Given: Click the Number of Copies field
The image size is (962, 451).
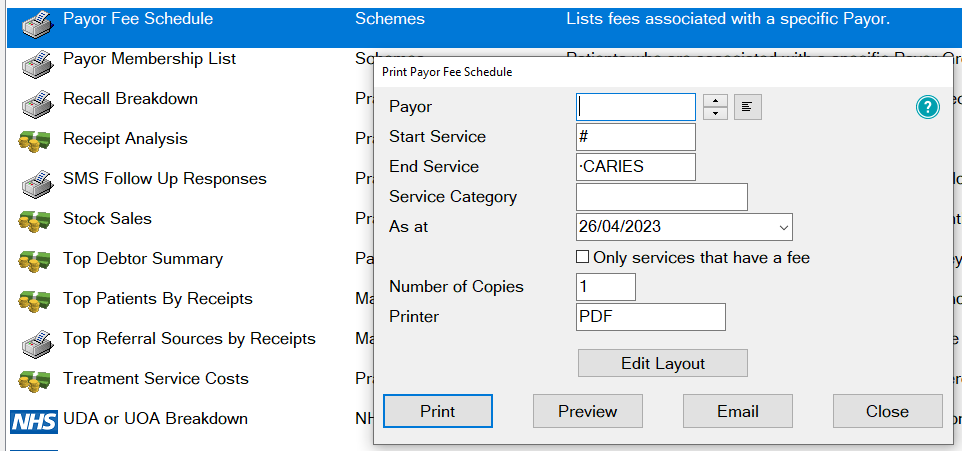Looking at the screenshot, I should pos(606,287).
